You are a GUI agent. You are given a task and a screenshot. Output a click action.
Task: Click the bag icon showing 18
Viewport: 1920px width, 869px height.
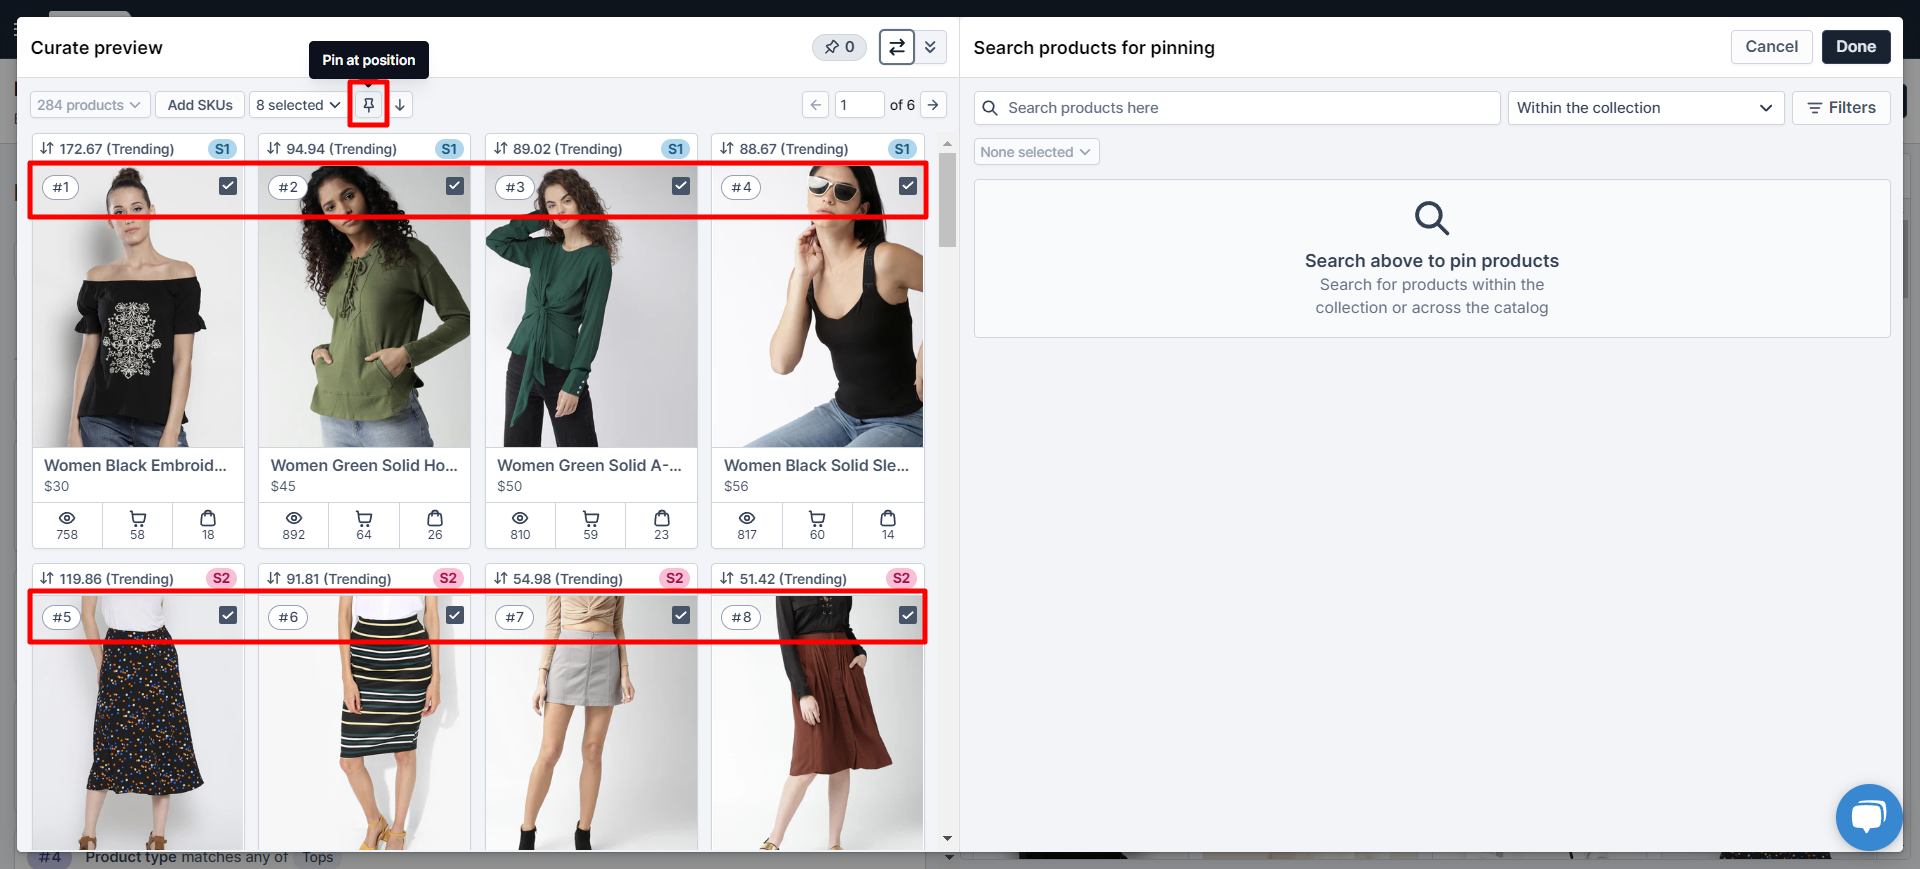pos(208,518)
